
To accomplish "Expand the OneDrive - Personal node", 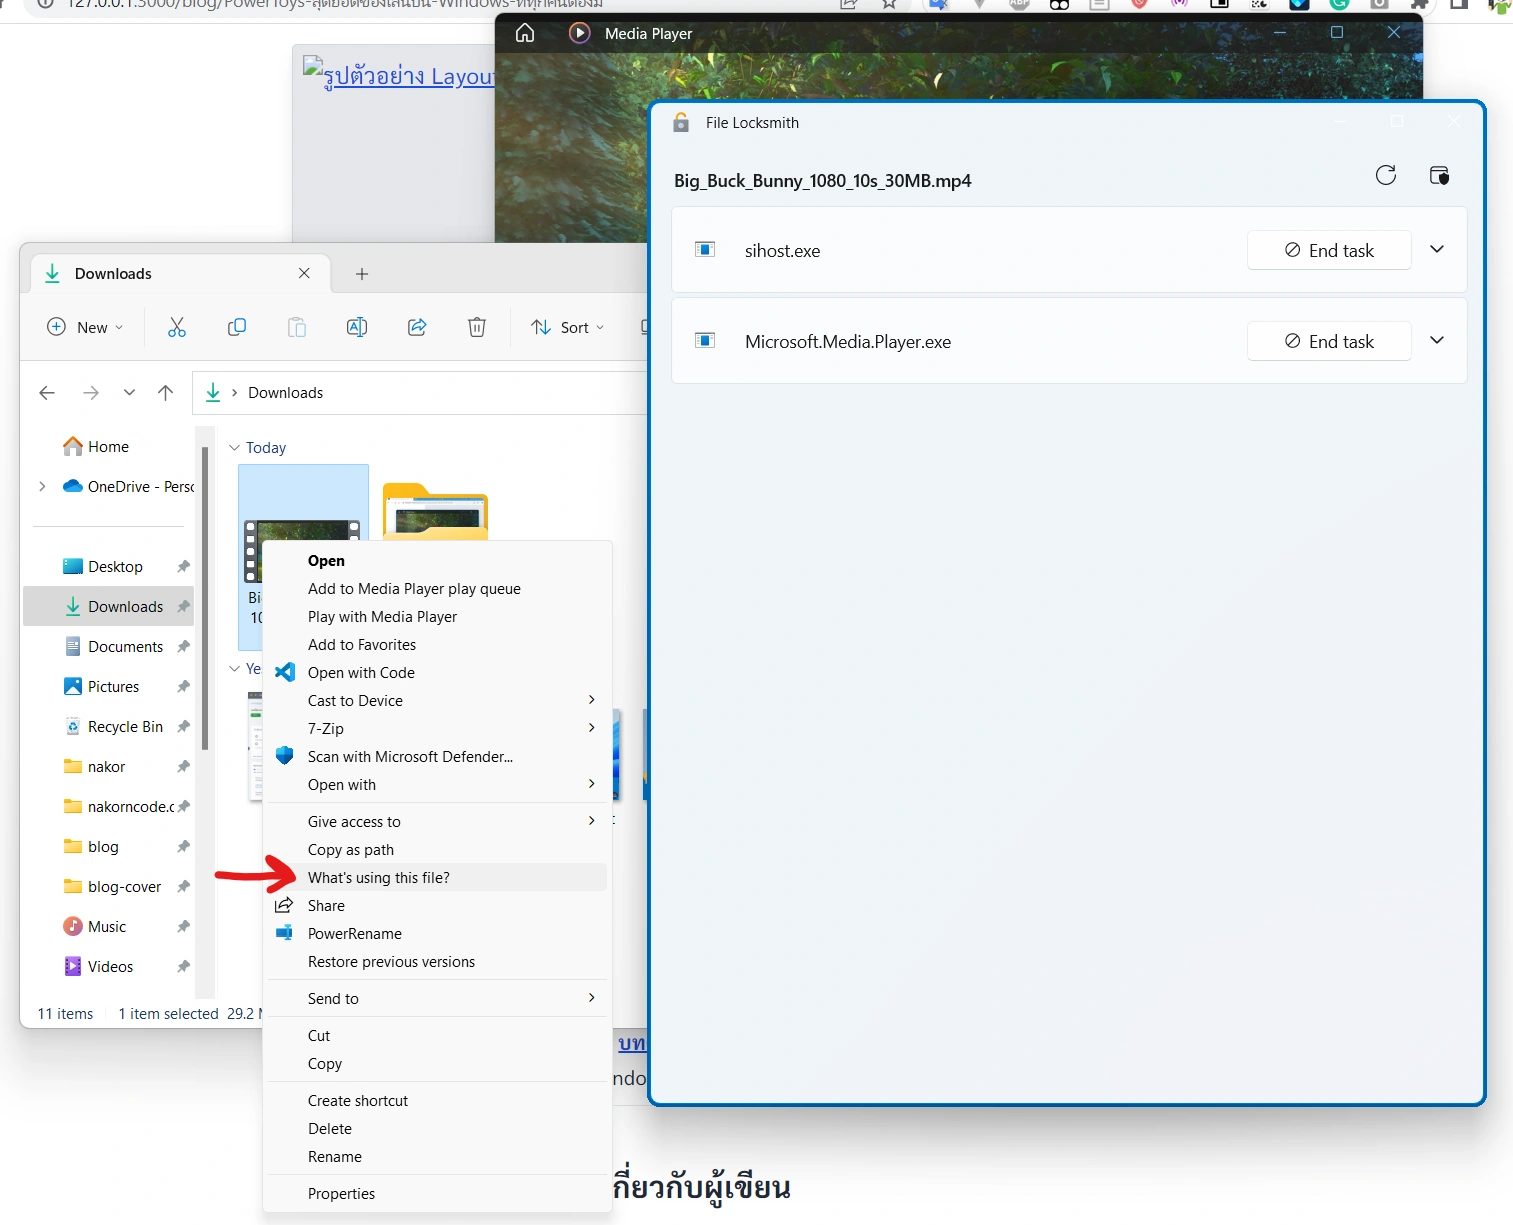I will [x=42, y=487].
